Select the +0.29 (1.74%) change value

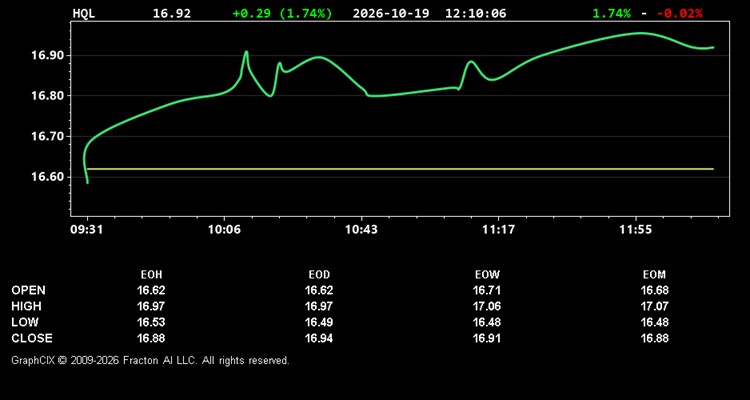(x=282, y=14)
